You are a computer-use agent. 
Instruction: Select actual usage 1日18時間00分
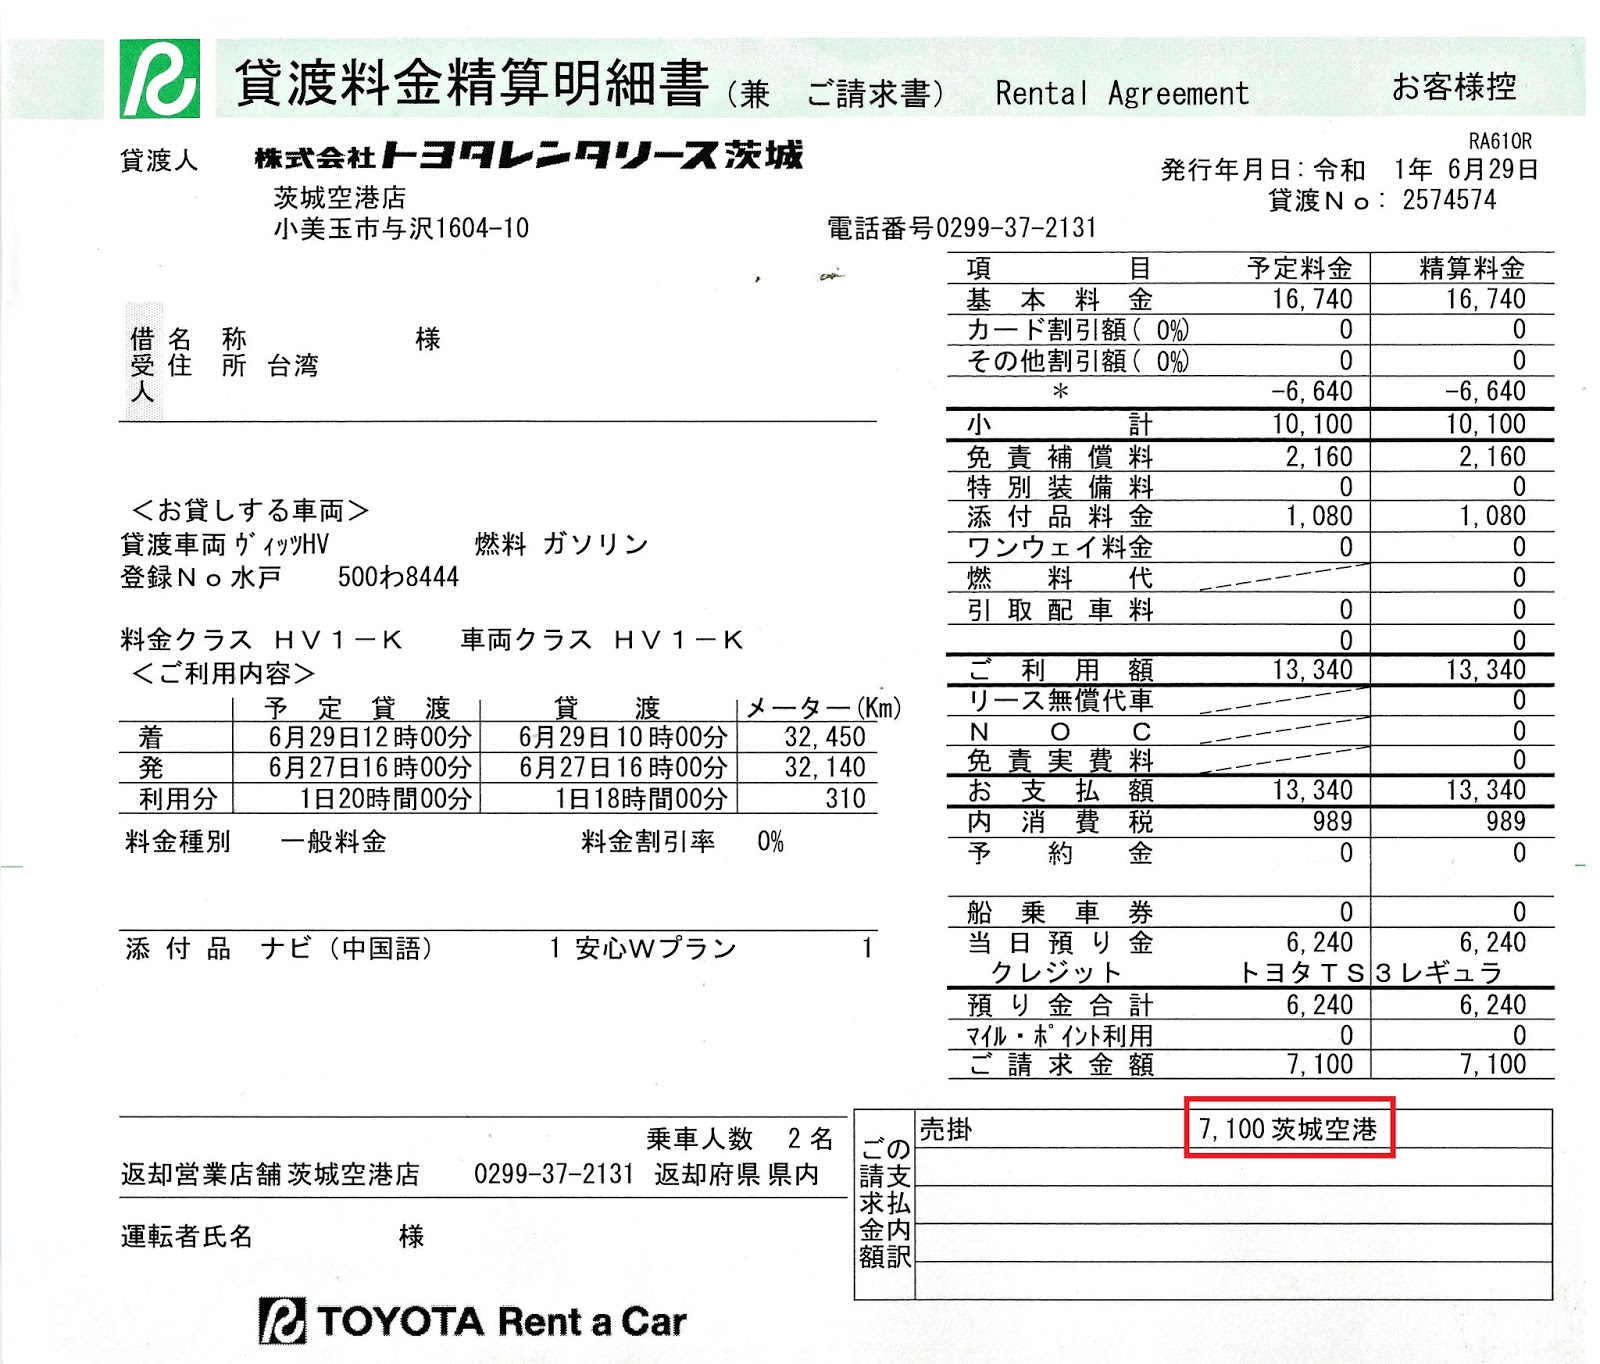(x=641, y=799)
